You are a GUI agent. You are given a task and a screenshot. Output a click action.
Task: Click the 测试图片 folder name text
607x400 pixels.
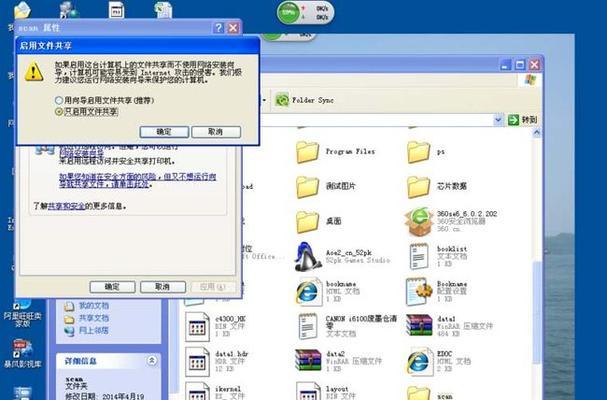(340, 186)
